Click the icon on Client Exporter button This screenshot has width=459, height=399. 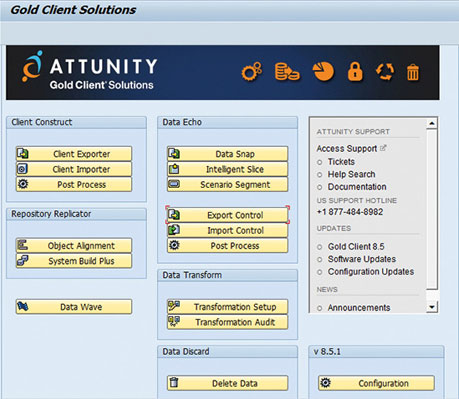coord(23,153)
